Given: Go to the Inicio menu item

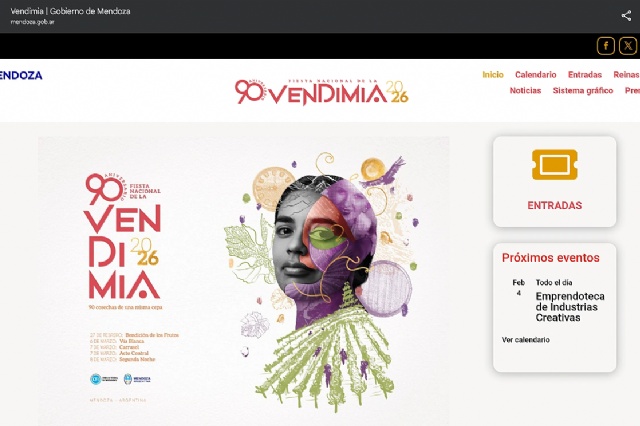Looking at the screenshot, I should 493,75.
